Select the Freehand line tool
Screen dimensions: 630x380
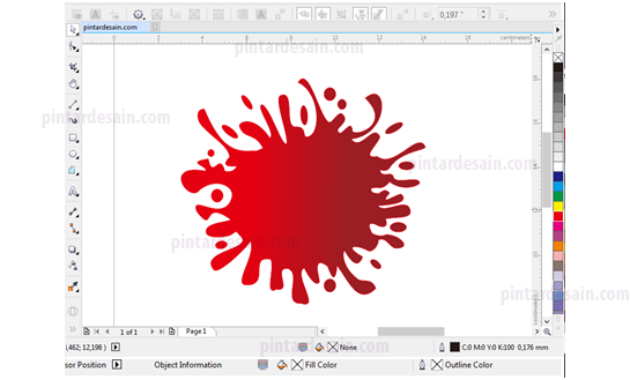pyautogui.click(x=73, y=104)
